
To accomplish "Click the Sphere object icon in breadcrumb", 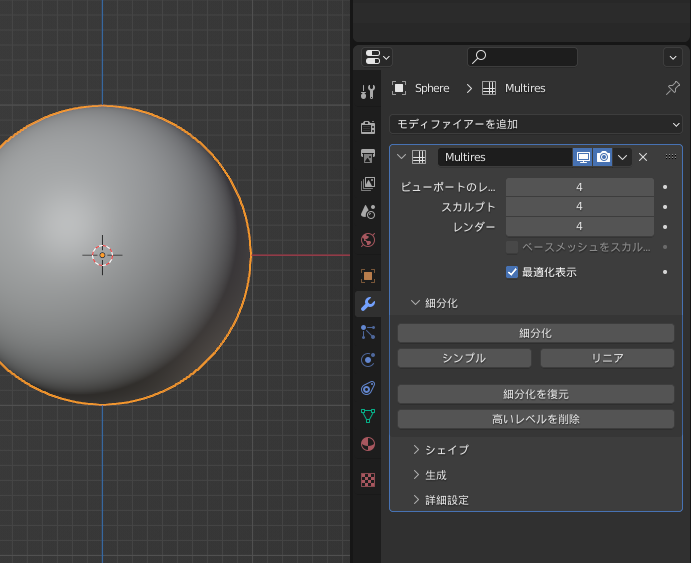I will [399, 88].
